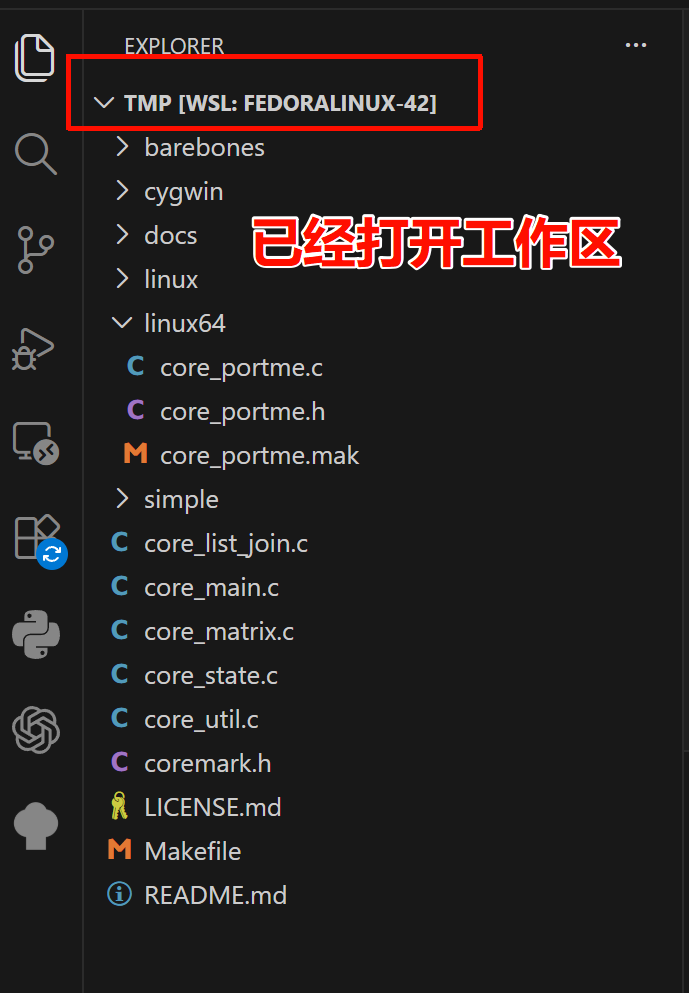Open the Search view icon
The width and height of the screenshot is (689, 993).
(x=36, y=153)
